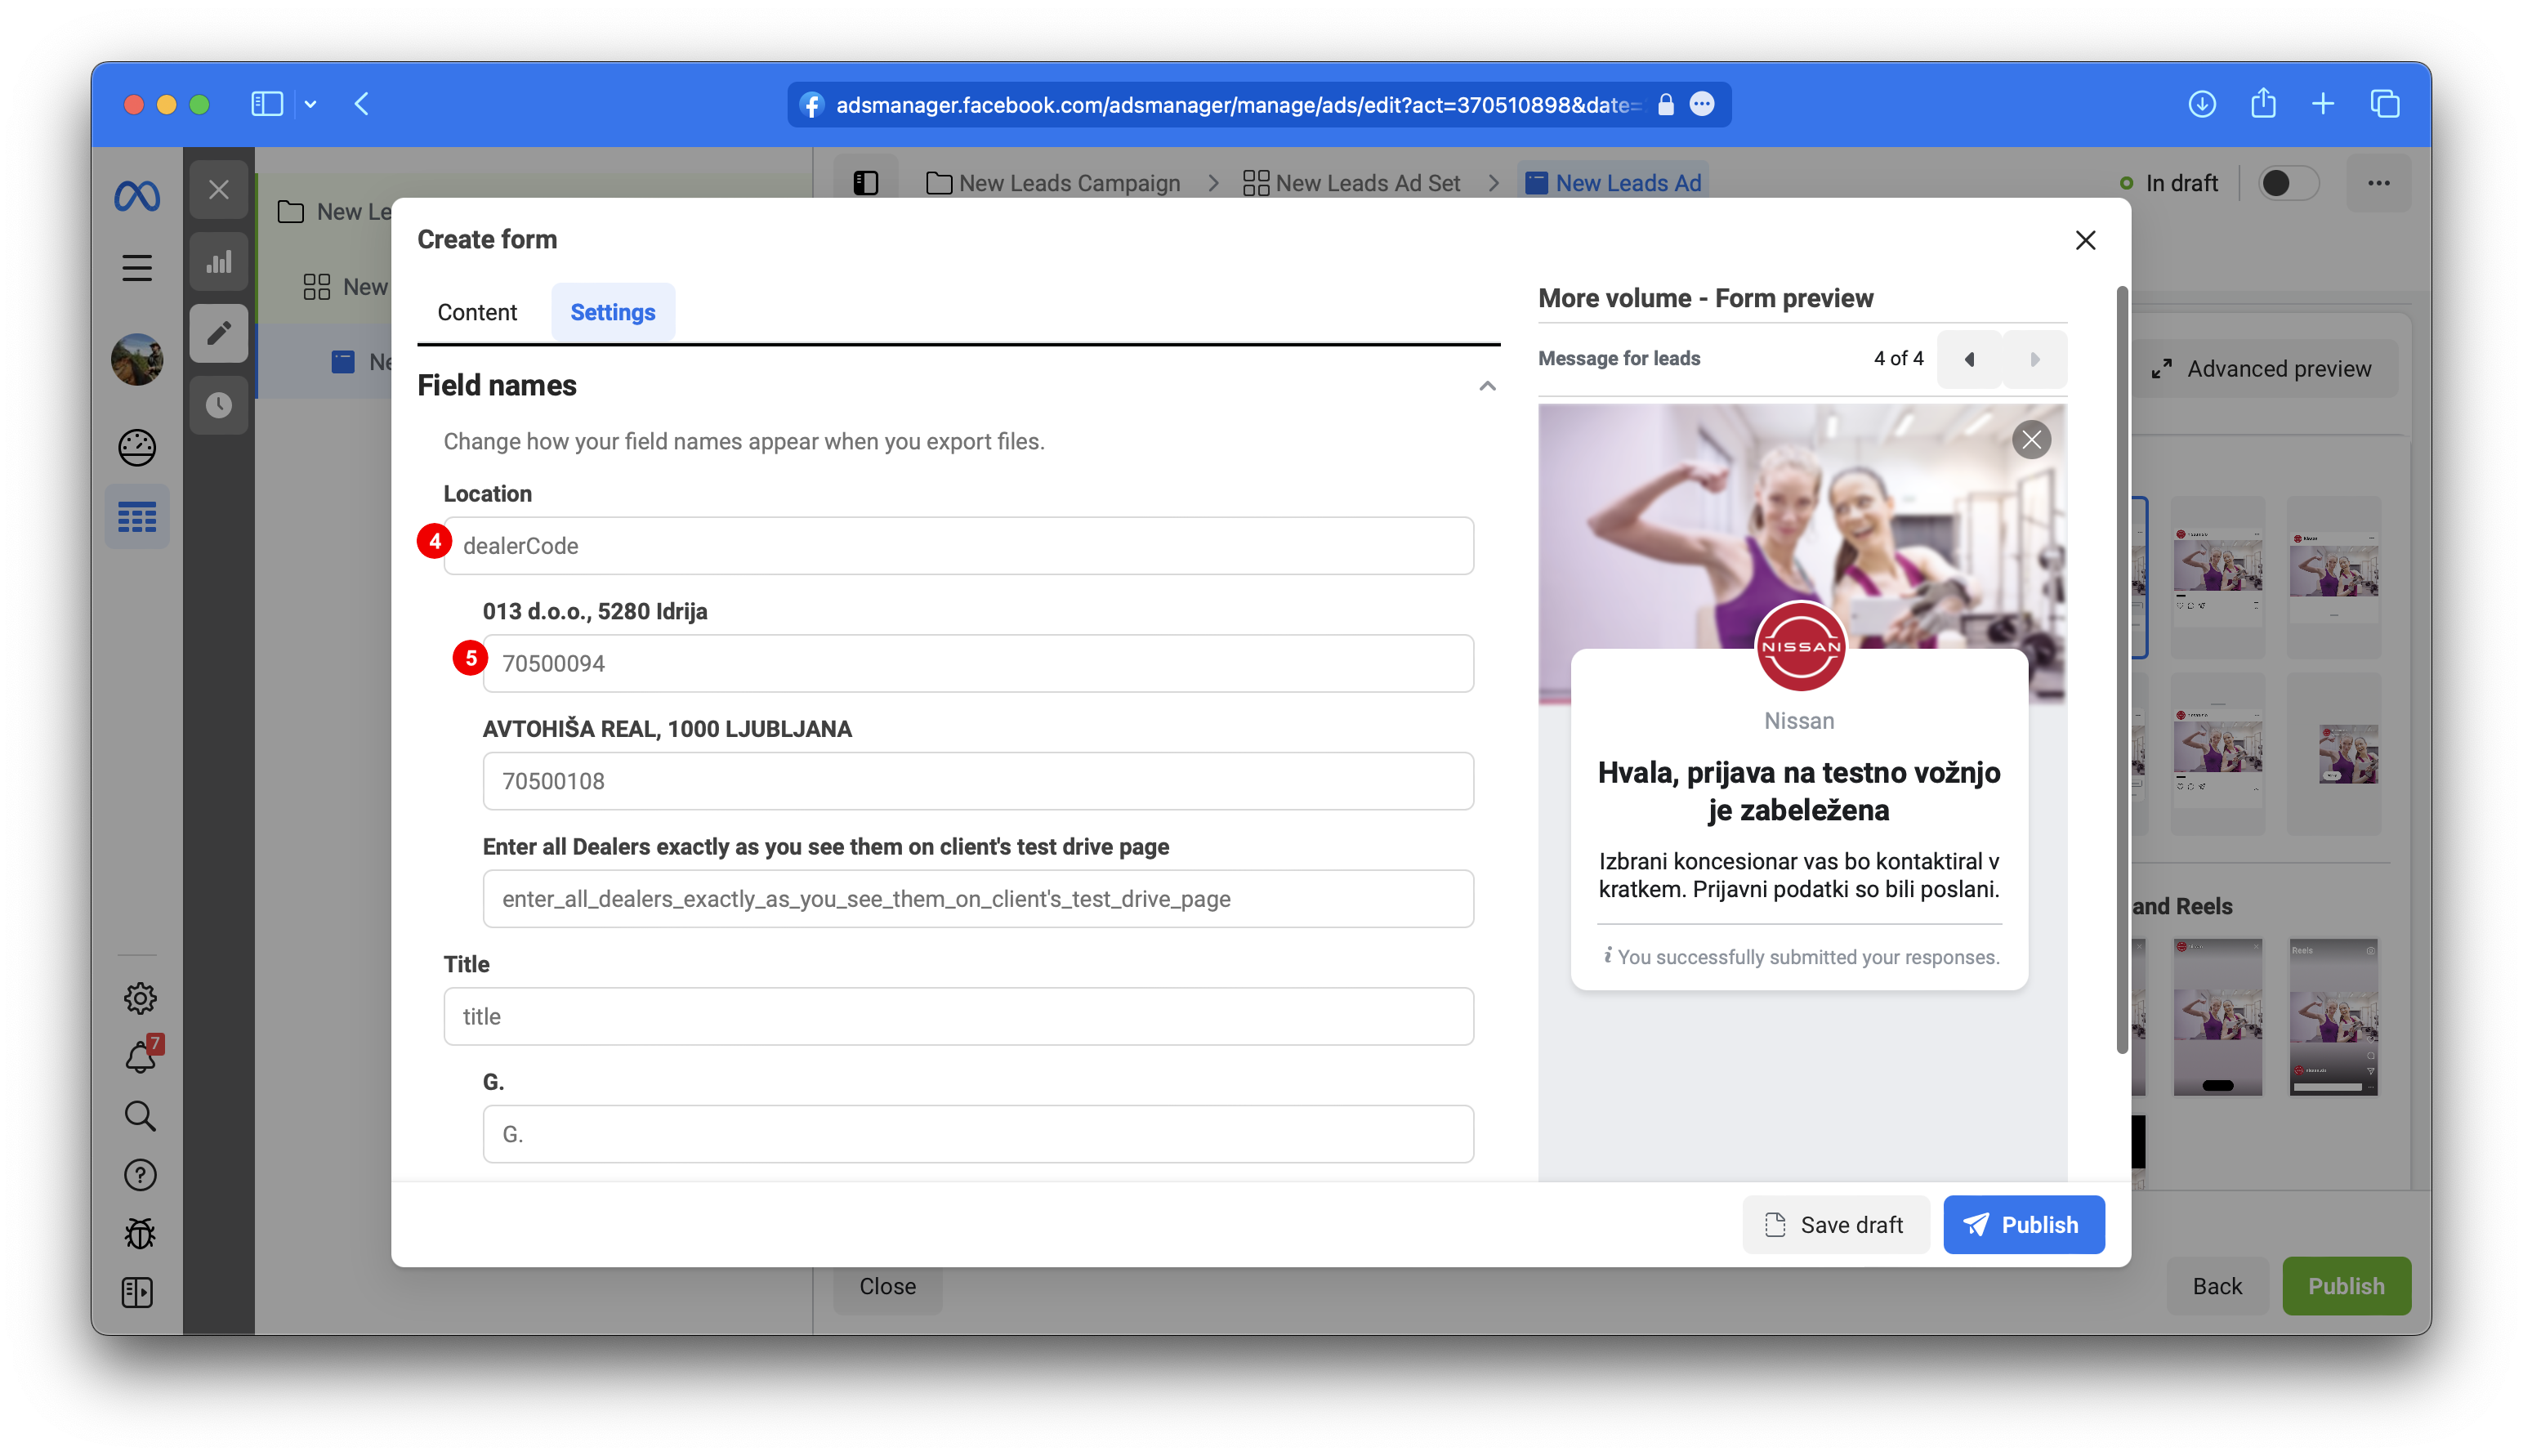2523x1456 pixels.
Task: Open the ads table grid icon
Action: click(x=137, y=517)
